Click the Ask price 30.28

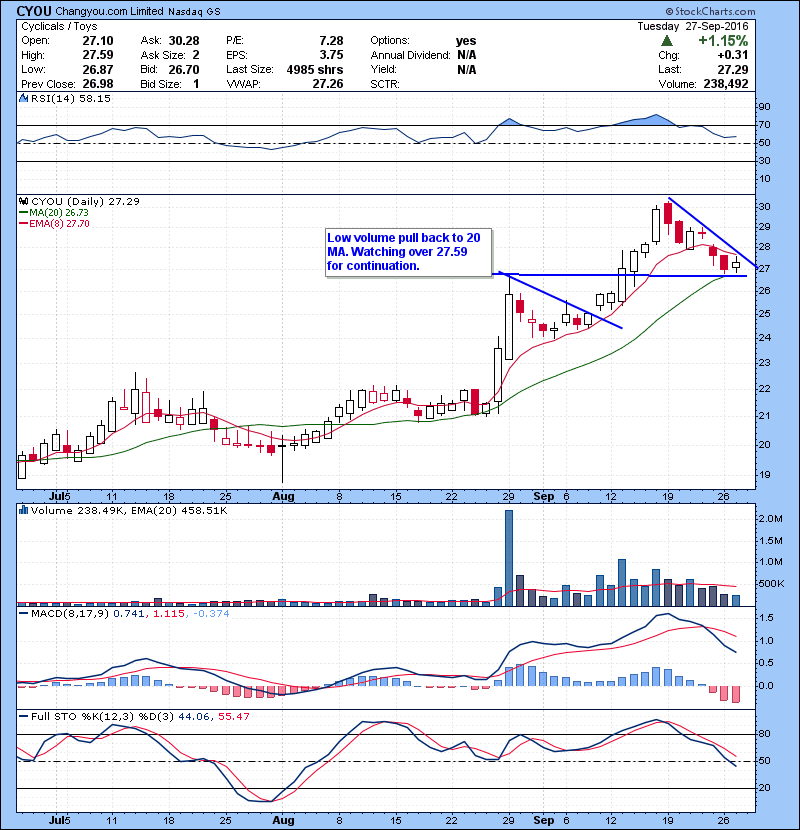tap(184, 41)
